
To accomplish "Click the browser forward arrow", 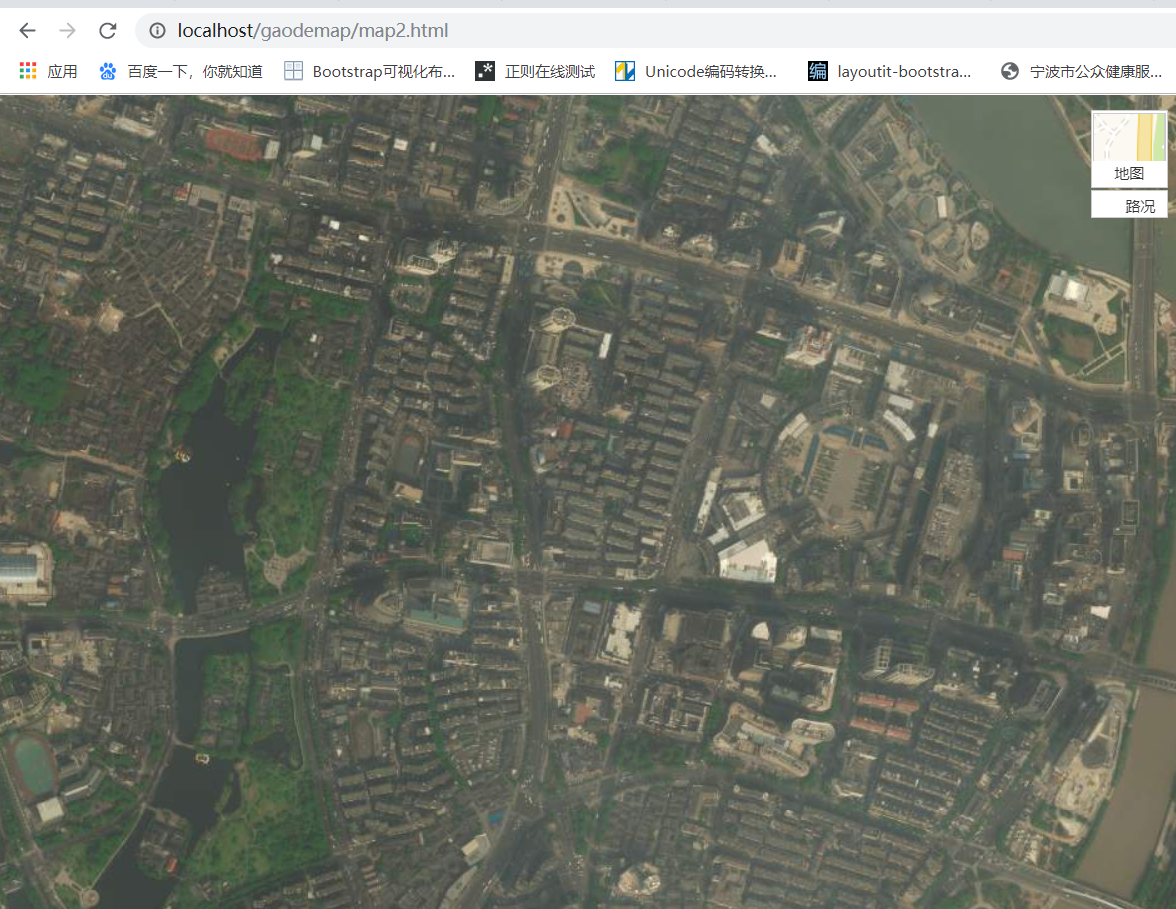I will [x=68, y=31].
